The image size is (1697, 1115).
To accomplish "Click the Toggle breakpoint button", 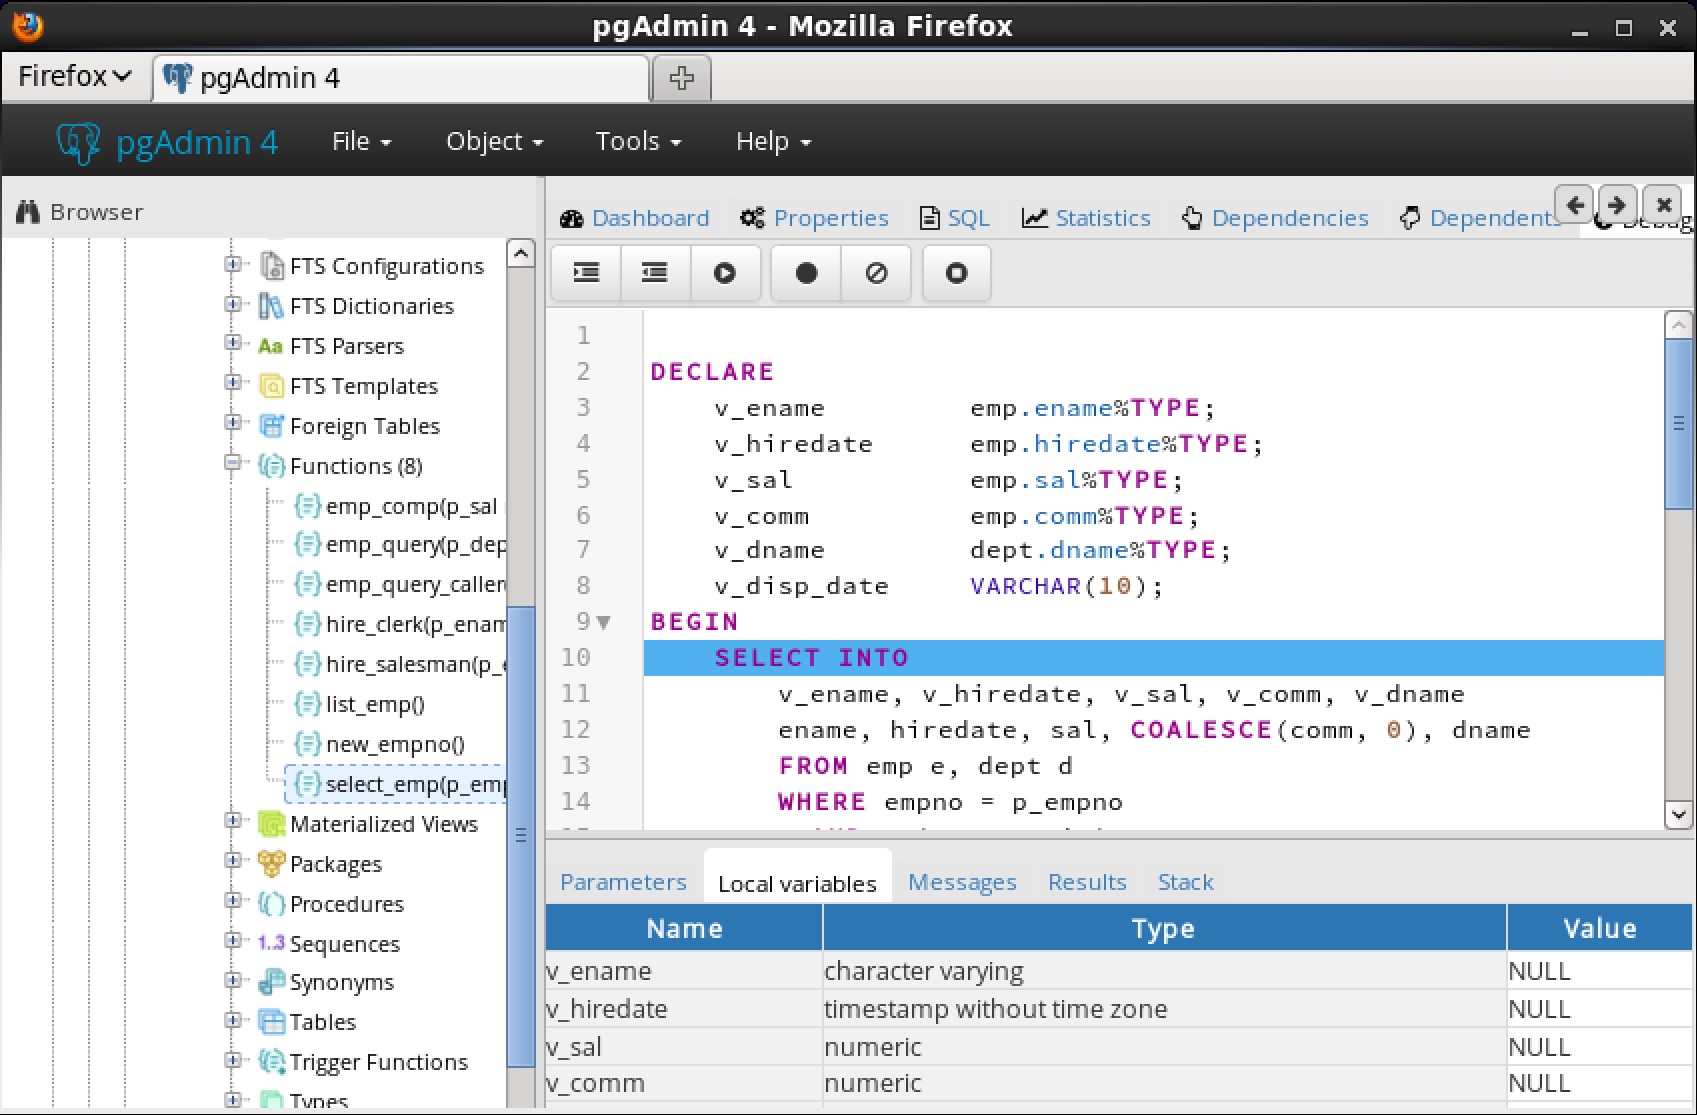I will coord(806,273).
